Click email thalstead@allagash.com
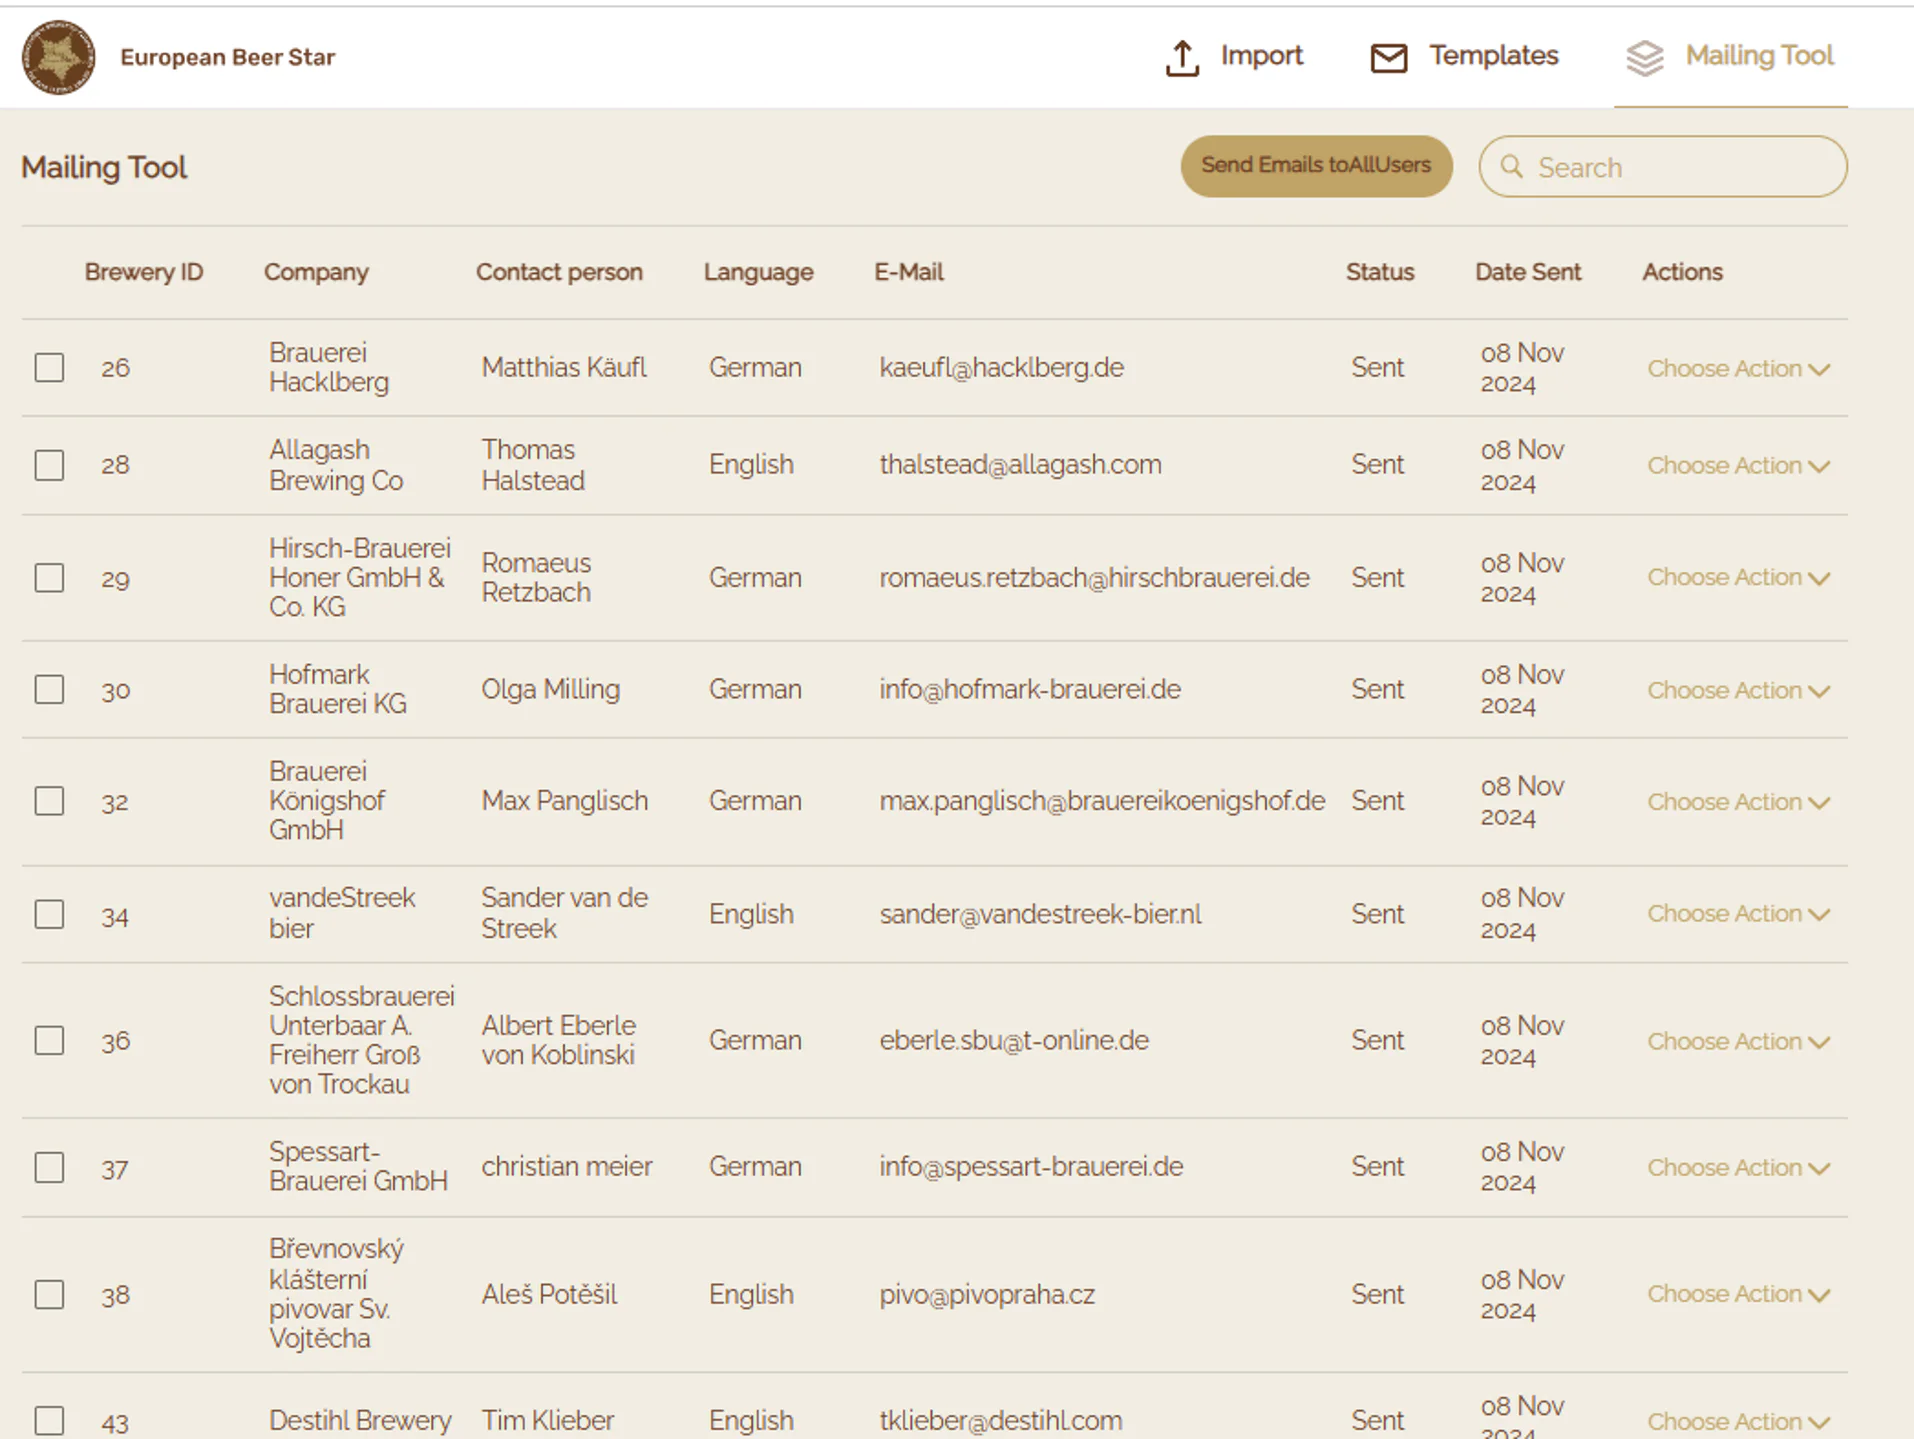This screenshot has width=1914, height=1439. (x=1020, y=465)
